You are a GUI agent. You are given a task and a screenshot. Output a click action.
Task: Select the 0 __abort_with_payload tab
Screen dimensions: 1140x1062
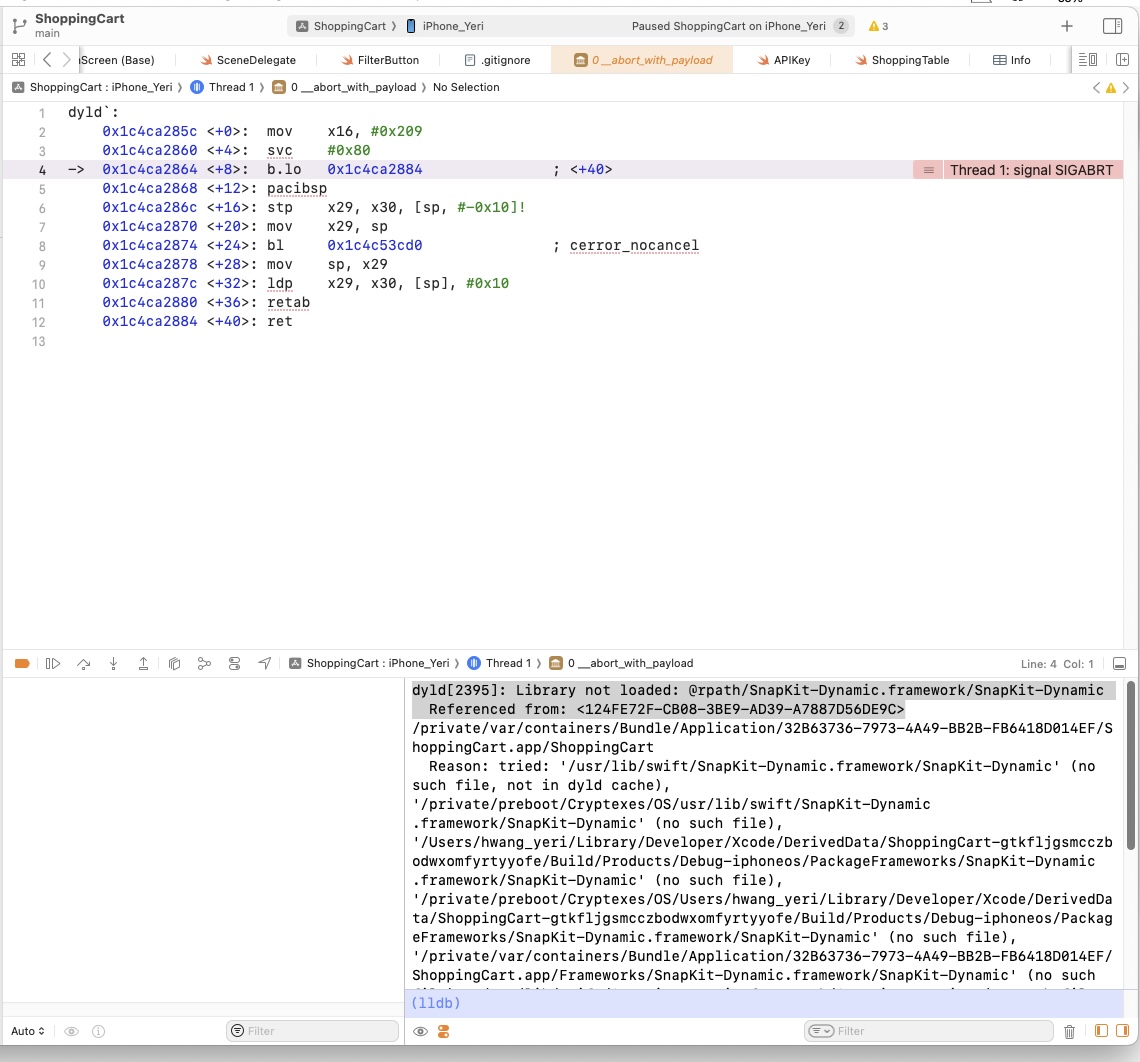point(643,60)
